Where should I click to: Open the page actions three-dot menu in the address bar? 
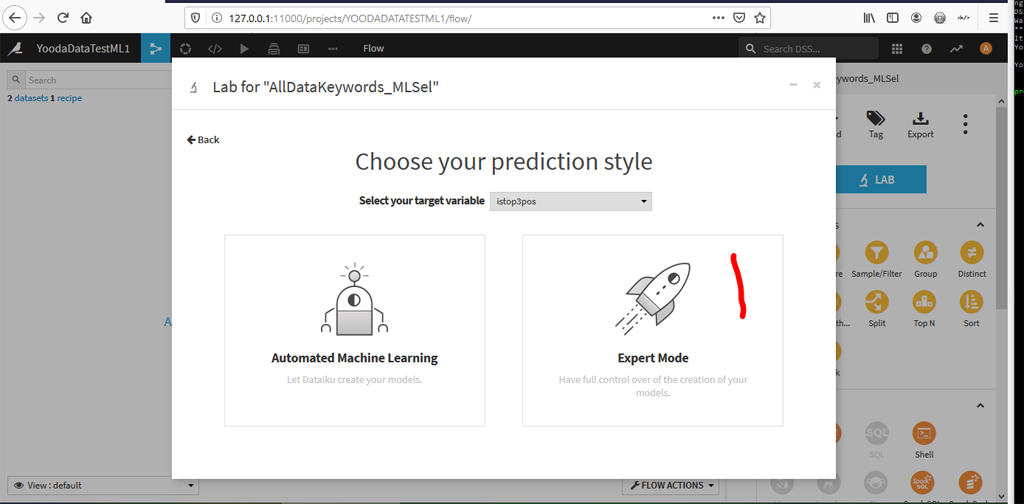pyautogui.click(x=718, y=18)
